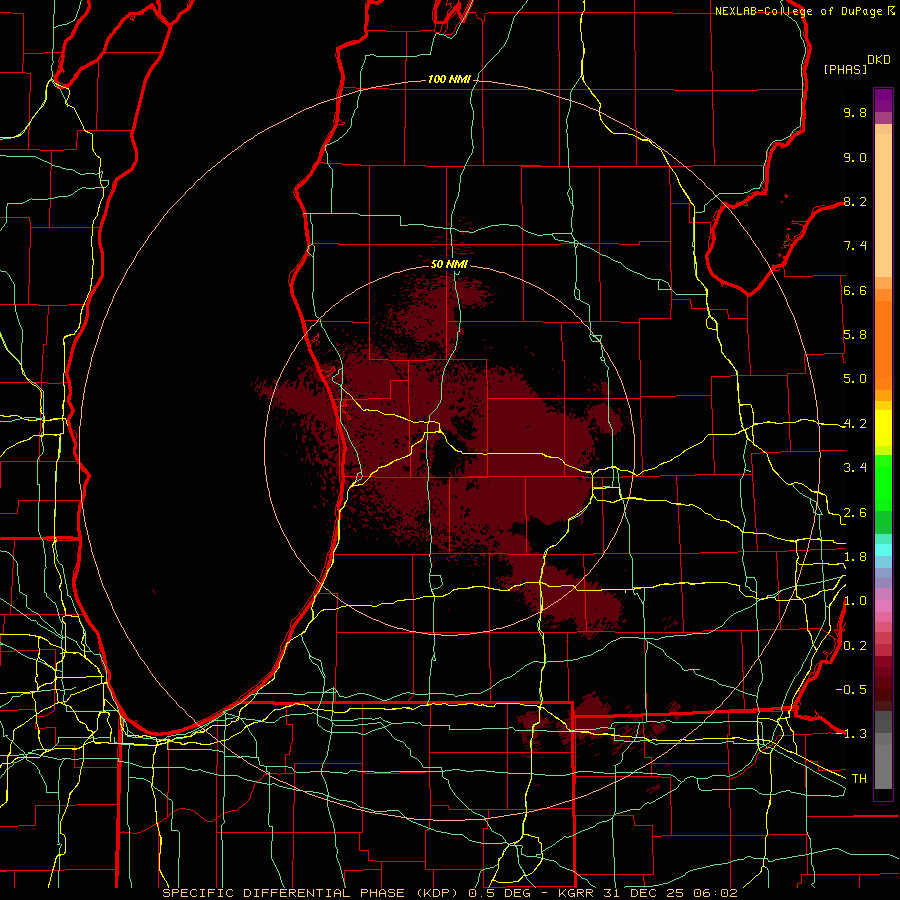Image resolution: width=900 pixels, height=900 pixels.
Task: Click the 4.2 value on the legend
Action: tap(855, 424)
